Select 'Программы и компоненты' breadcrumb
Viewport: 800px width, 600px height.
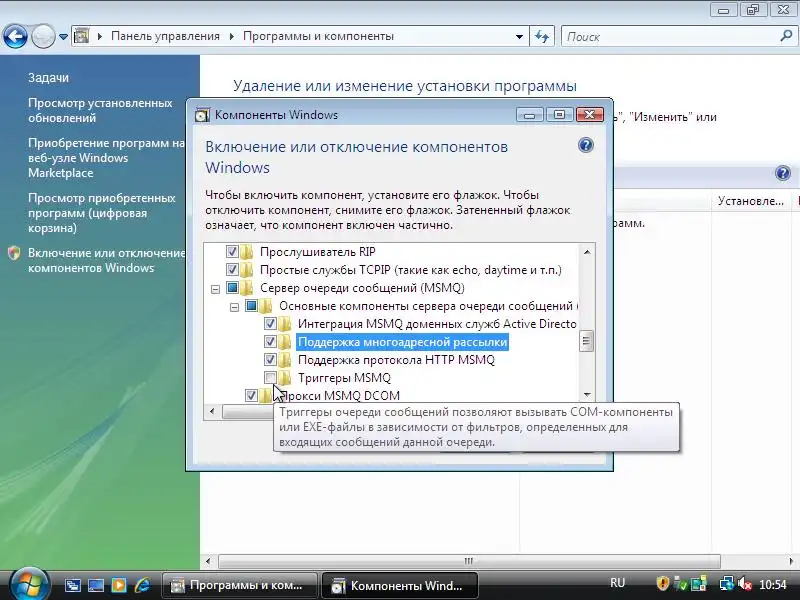point(318,36)
